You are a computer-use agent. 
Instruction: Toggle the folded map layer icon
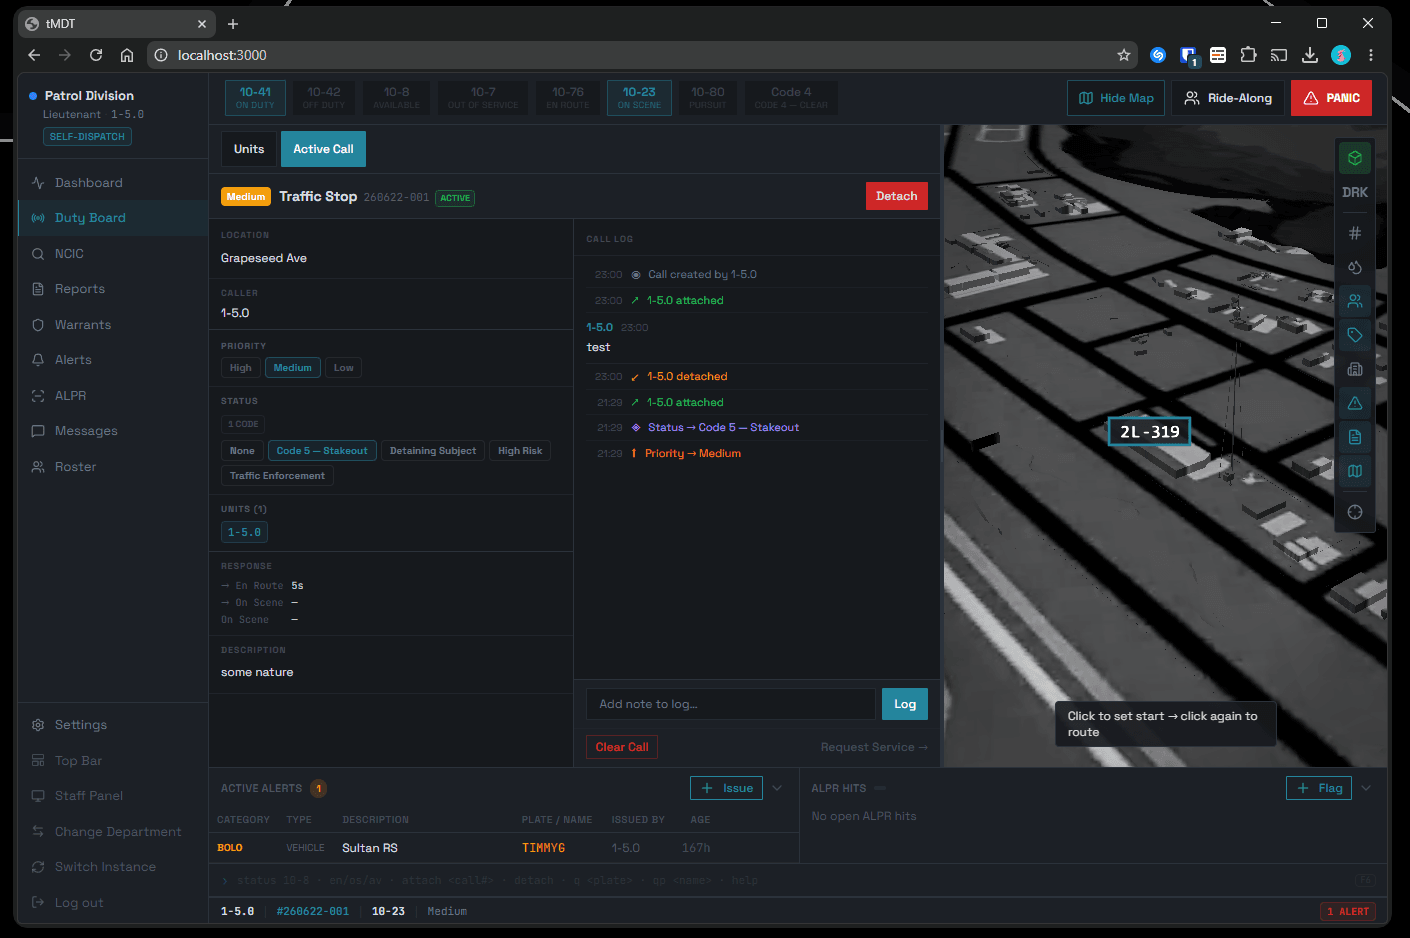[1355, 471]
